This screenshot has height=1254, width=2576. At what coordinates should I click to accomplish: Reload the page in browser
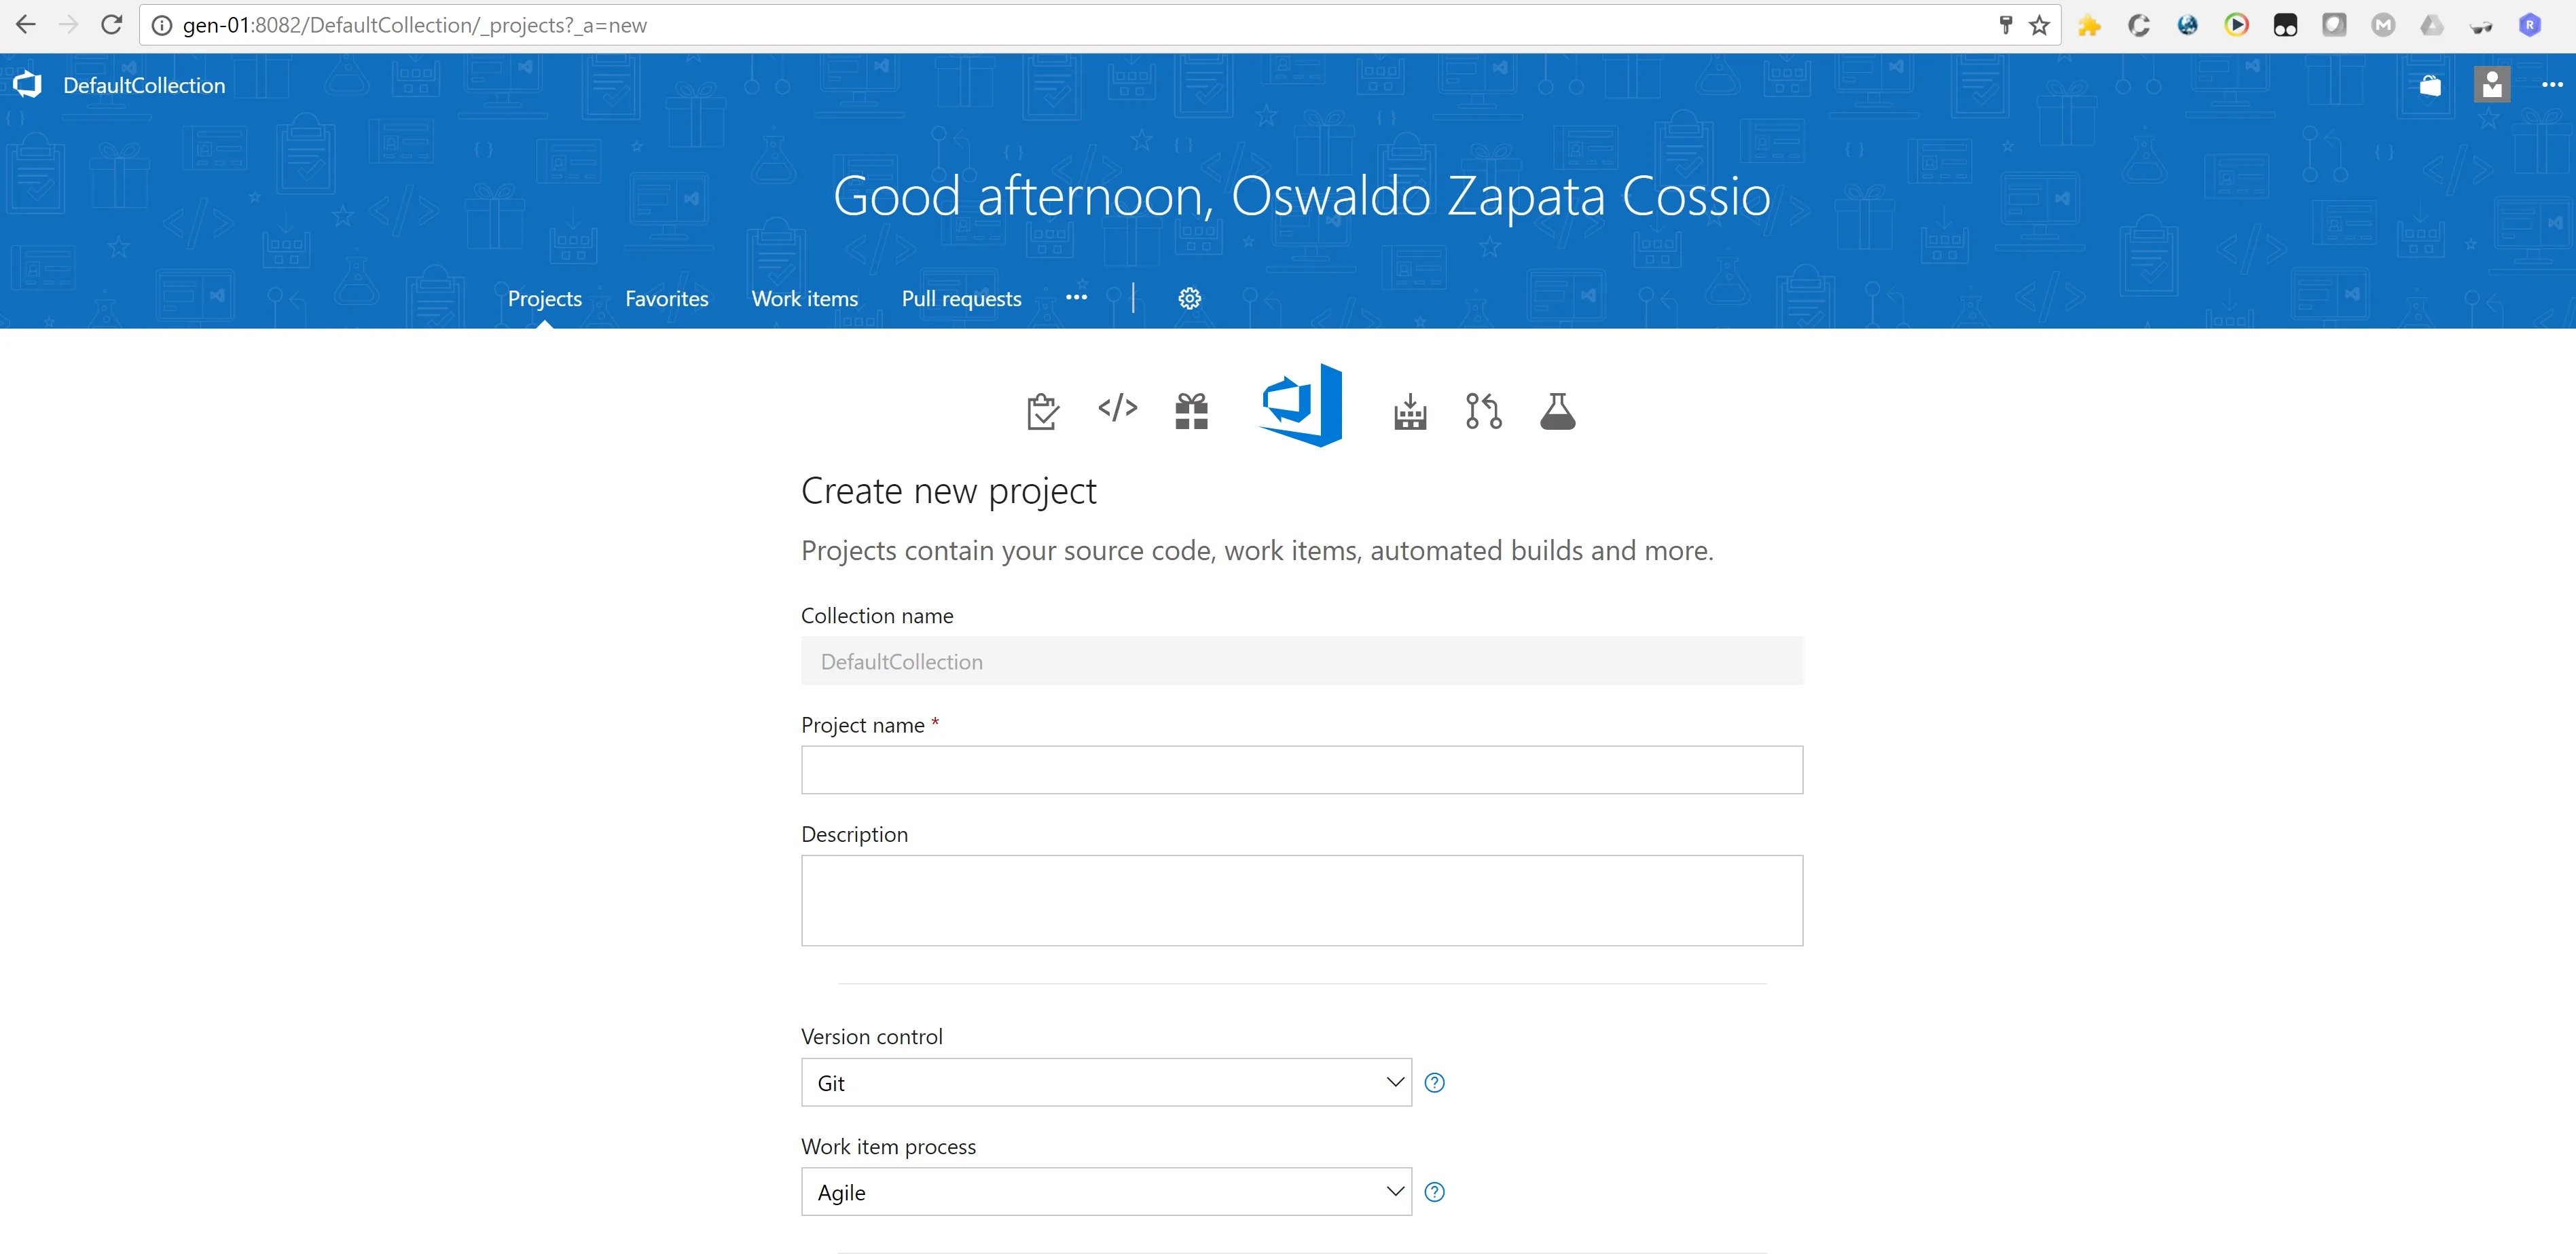[x=112, y=25]
